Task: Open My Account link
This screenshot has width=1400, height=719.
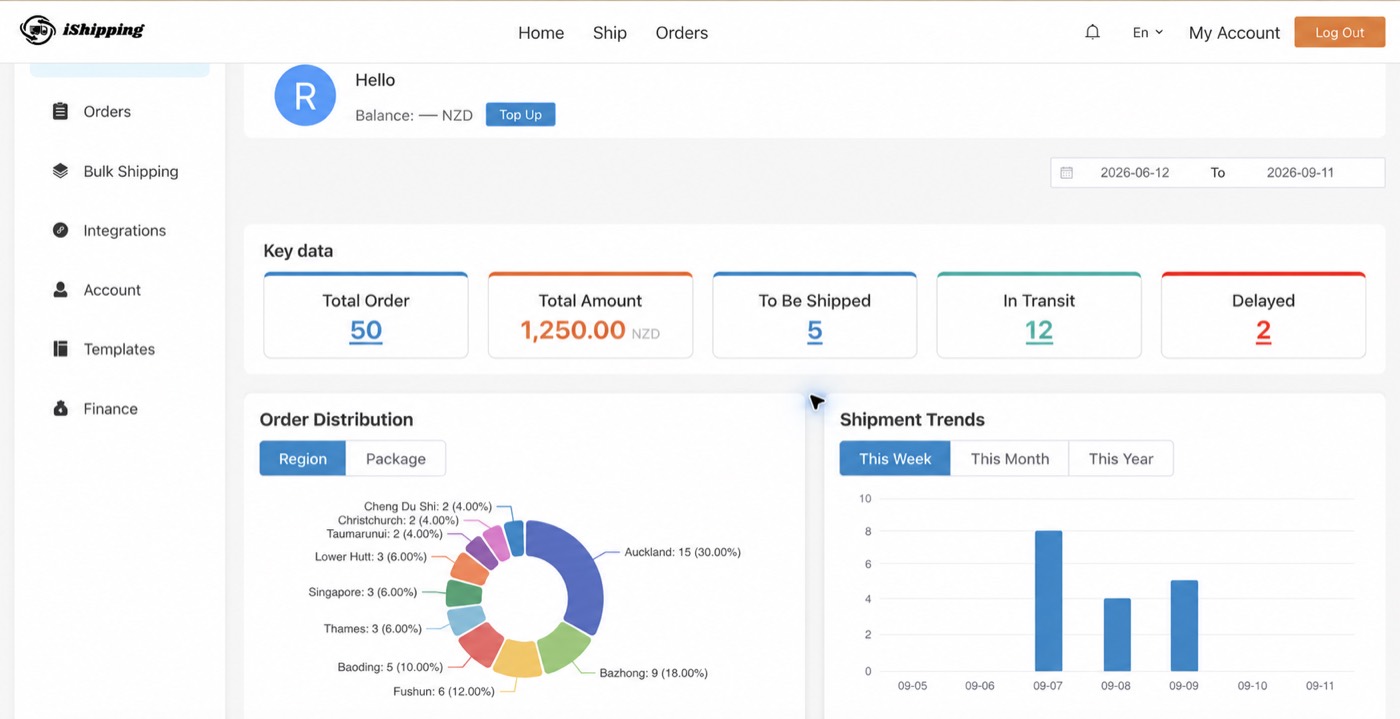Action: click(x=1234, y=33)
